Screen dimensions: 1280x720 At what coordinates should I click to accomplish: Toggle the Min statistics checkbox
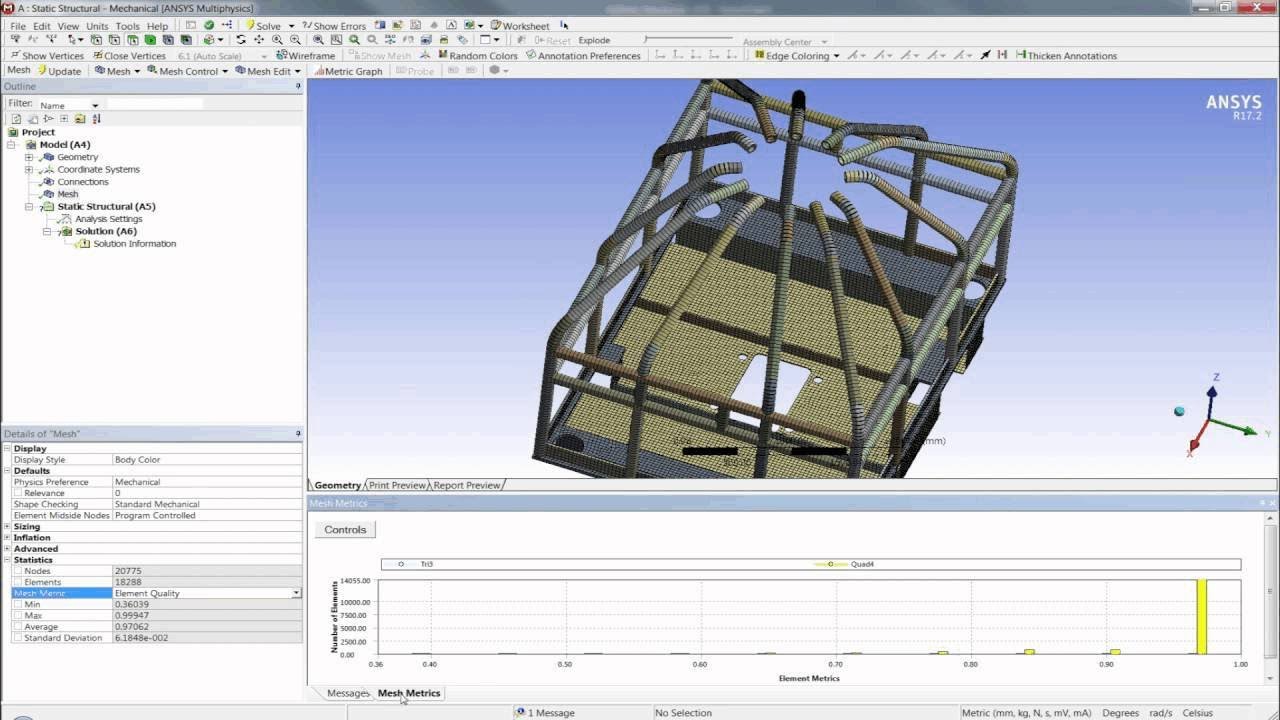click(x=17, y=604)
